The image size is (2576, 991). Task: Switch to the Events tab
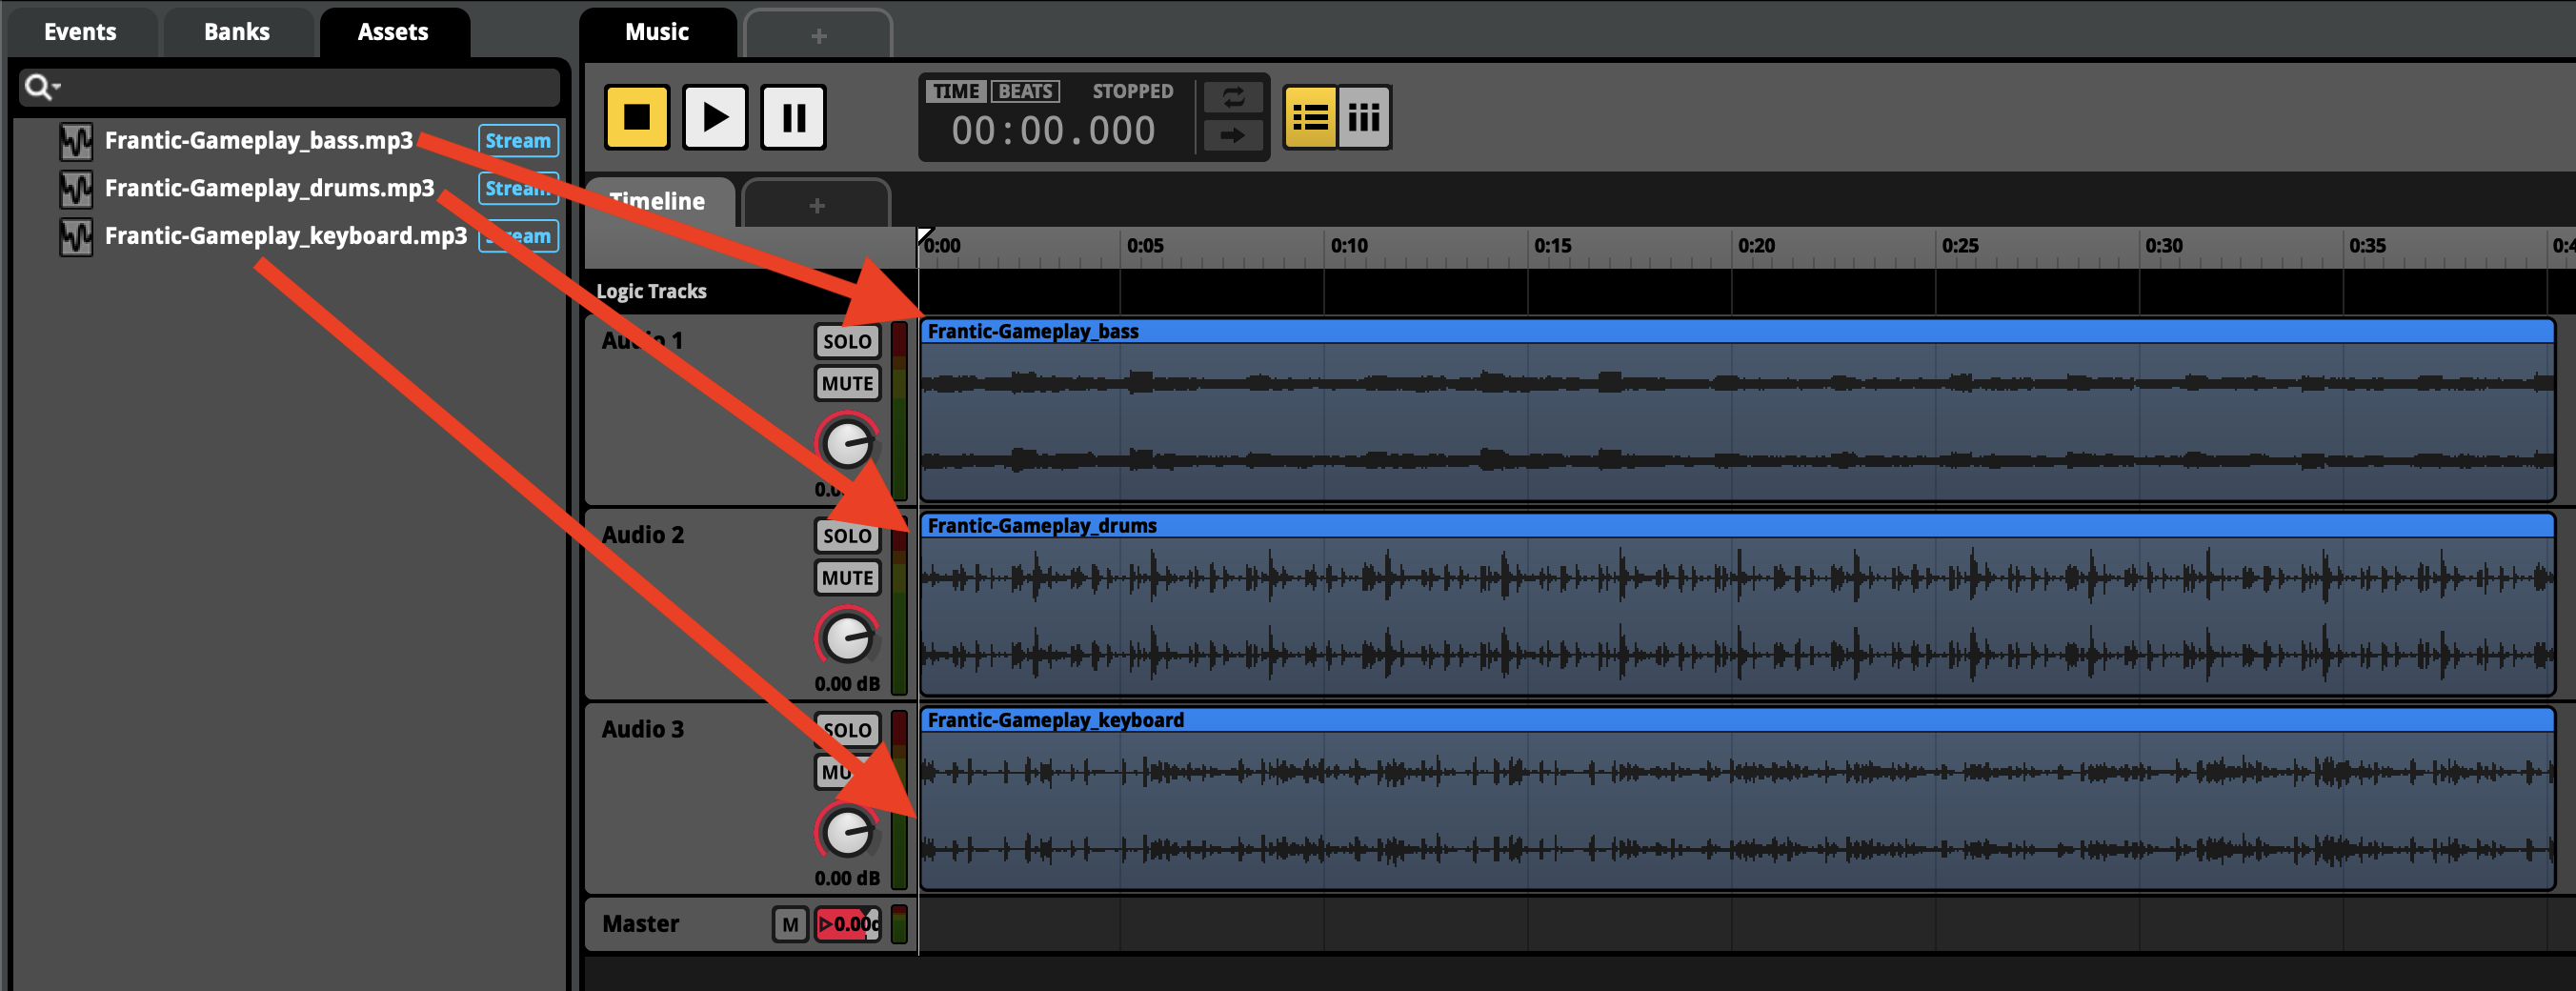click(80, 32)
